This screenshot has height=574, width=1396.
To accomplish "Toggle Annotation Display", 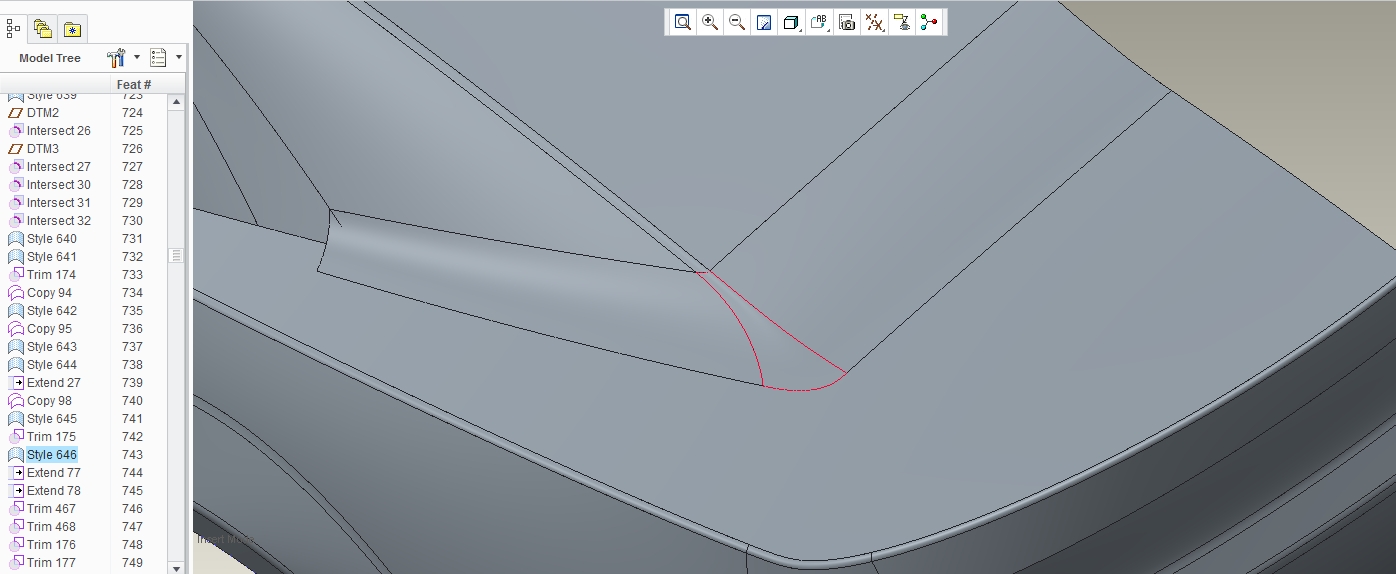I will [x=902, y=22].
